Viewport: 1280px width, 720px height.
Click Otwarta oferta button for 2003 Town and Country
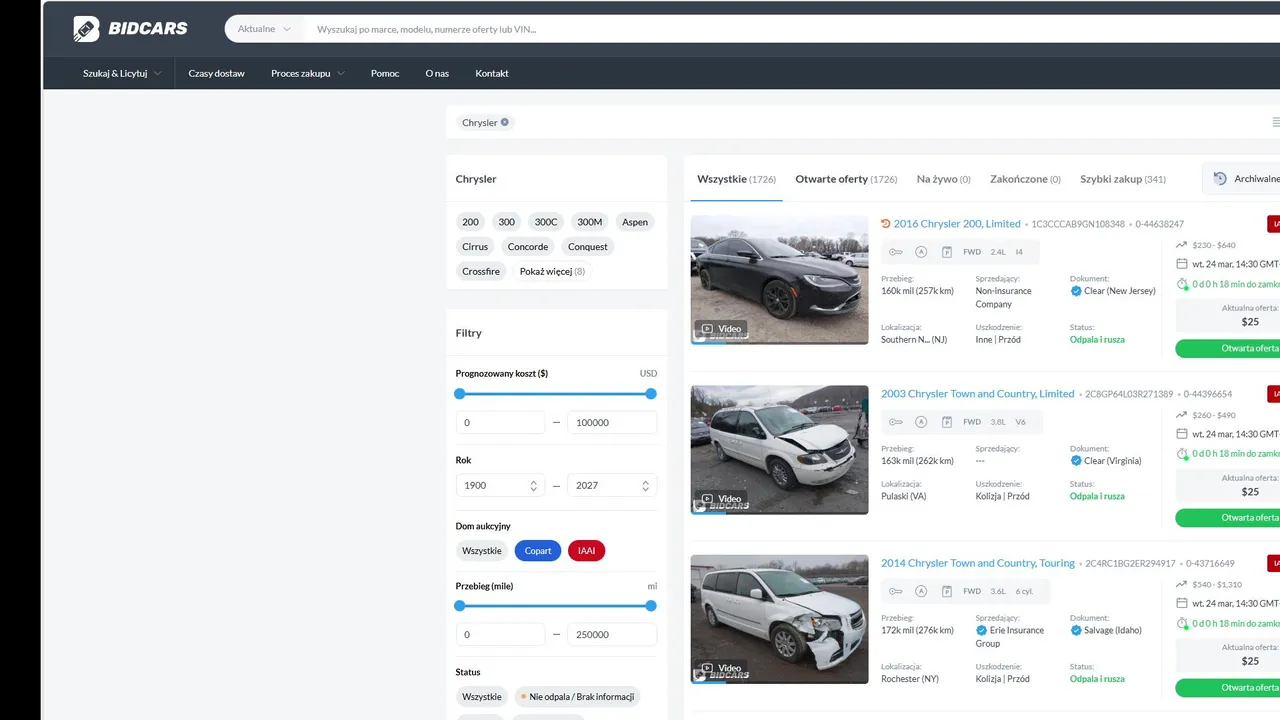point(1228,518)
